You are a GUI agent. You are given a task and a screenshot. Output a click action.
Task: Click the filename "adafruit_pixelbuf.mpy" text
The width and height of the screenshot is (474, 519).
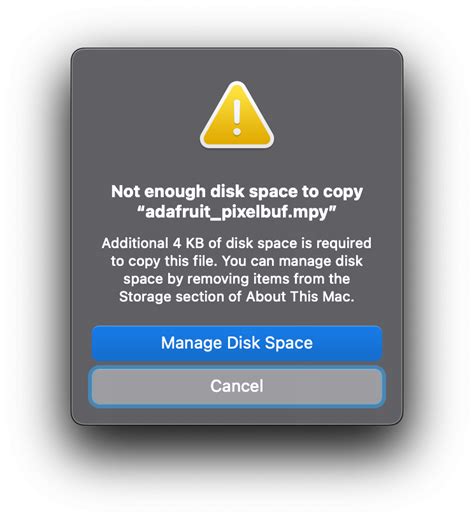tap(237, 212)
